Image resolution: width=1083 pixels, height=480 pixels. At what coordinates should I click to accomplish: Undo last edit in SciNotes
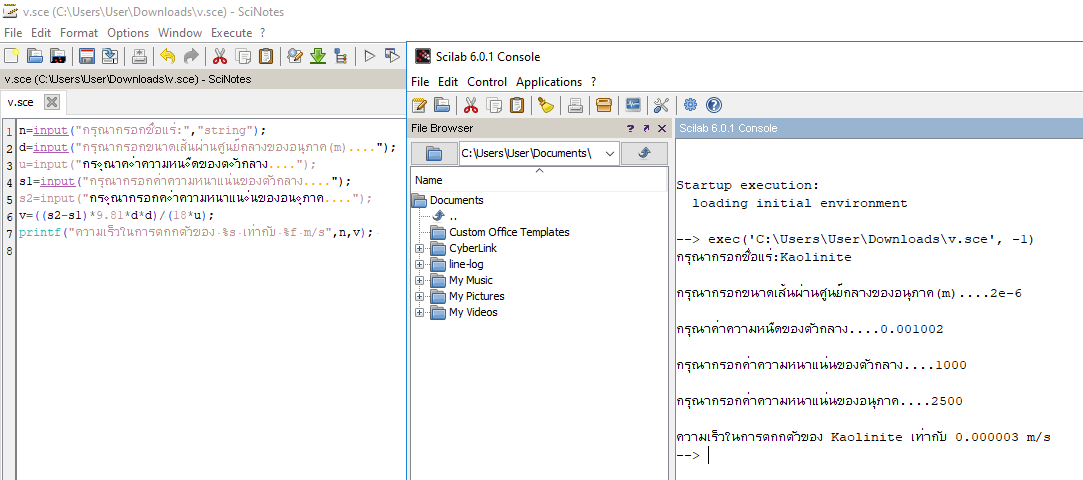coord(167,56)
